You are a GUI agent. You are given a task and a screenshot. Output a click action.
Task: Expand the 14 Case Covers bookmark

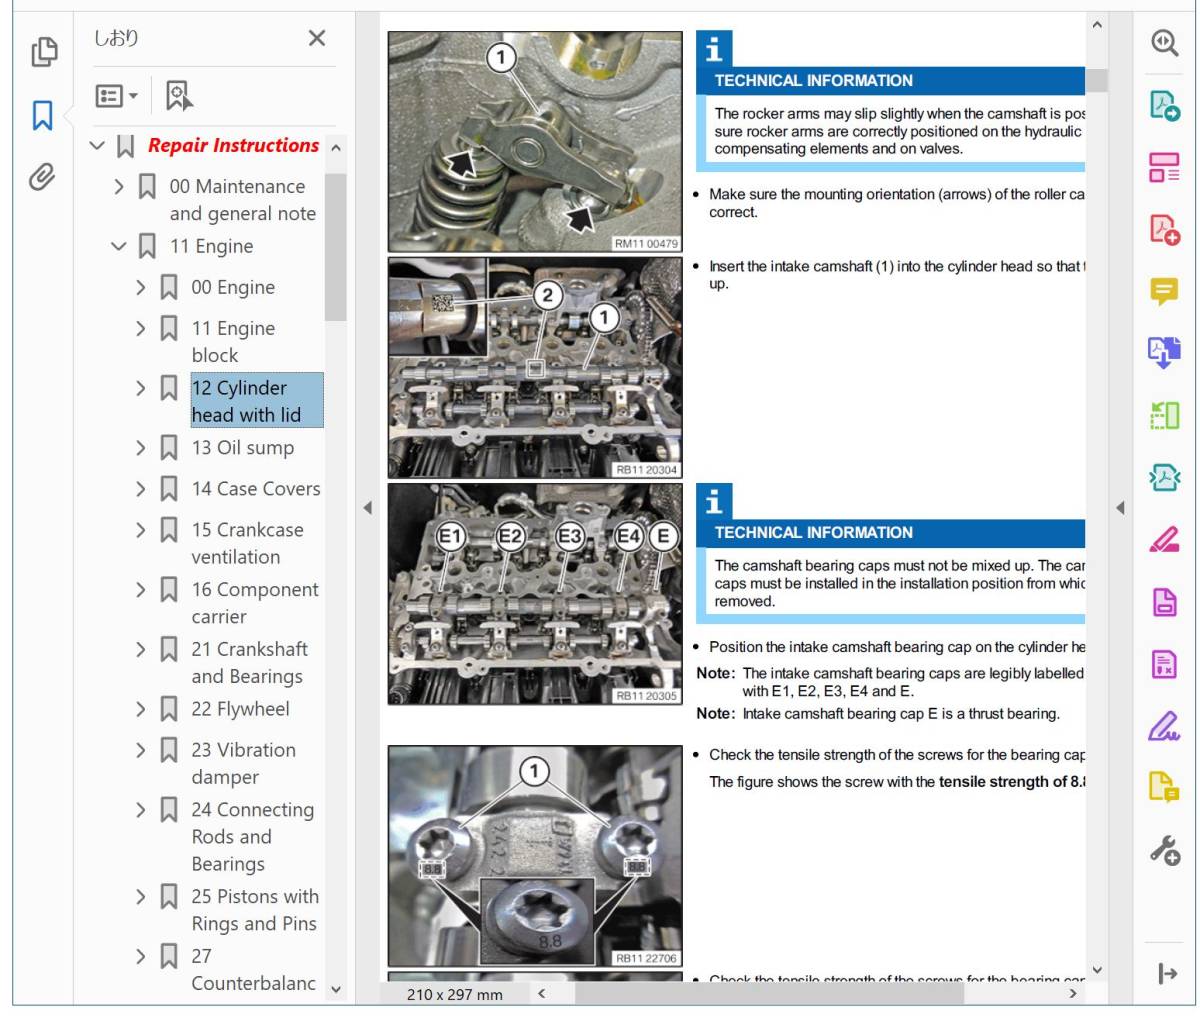[x=141, y=489]
